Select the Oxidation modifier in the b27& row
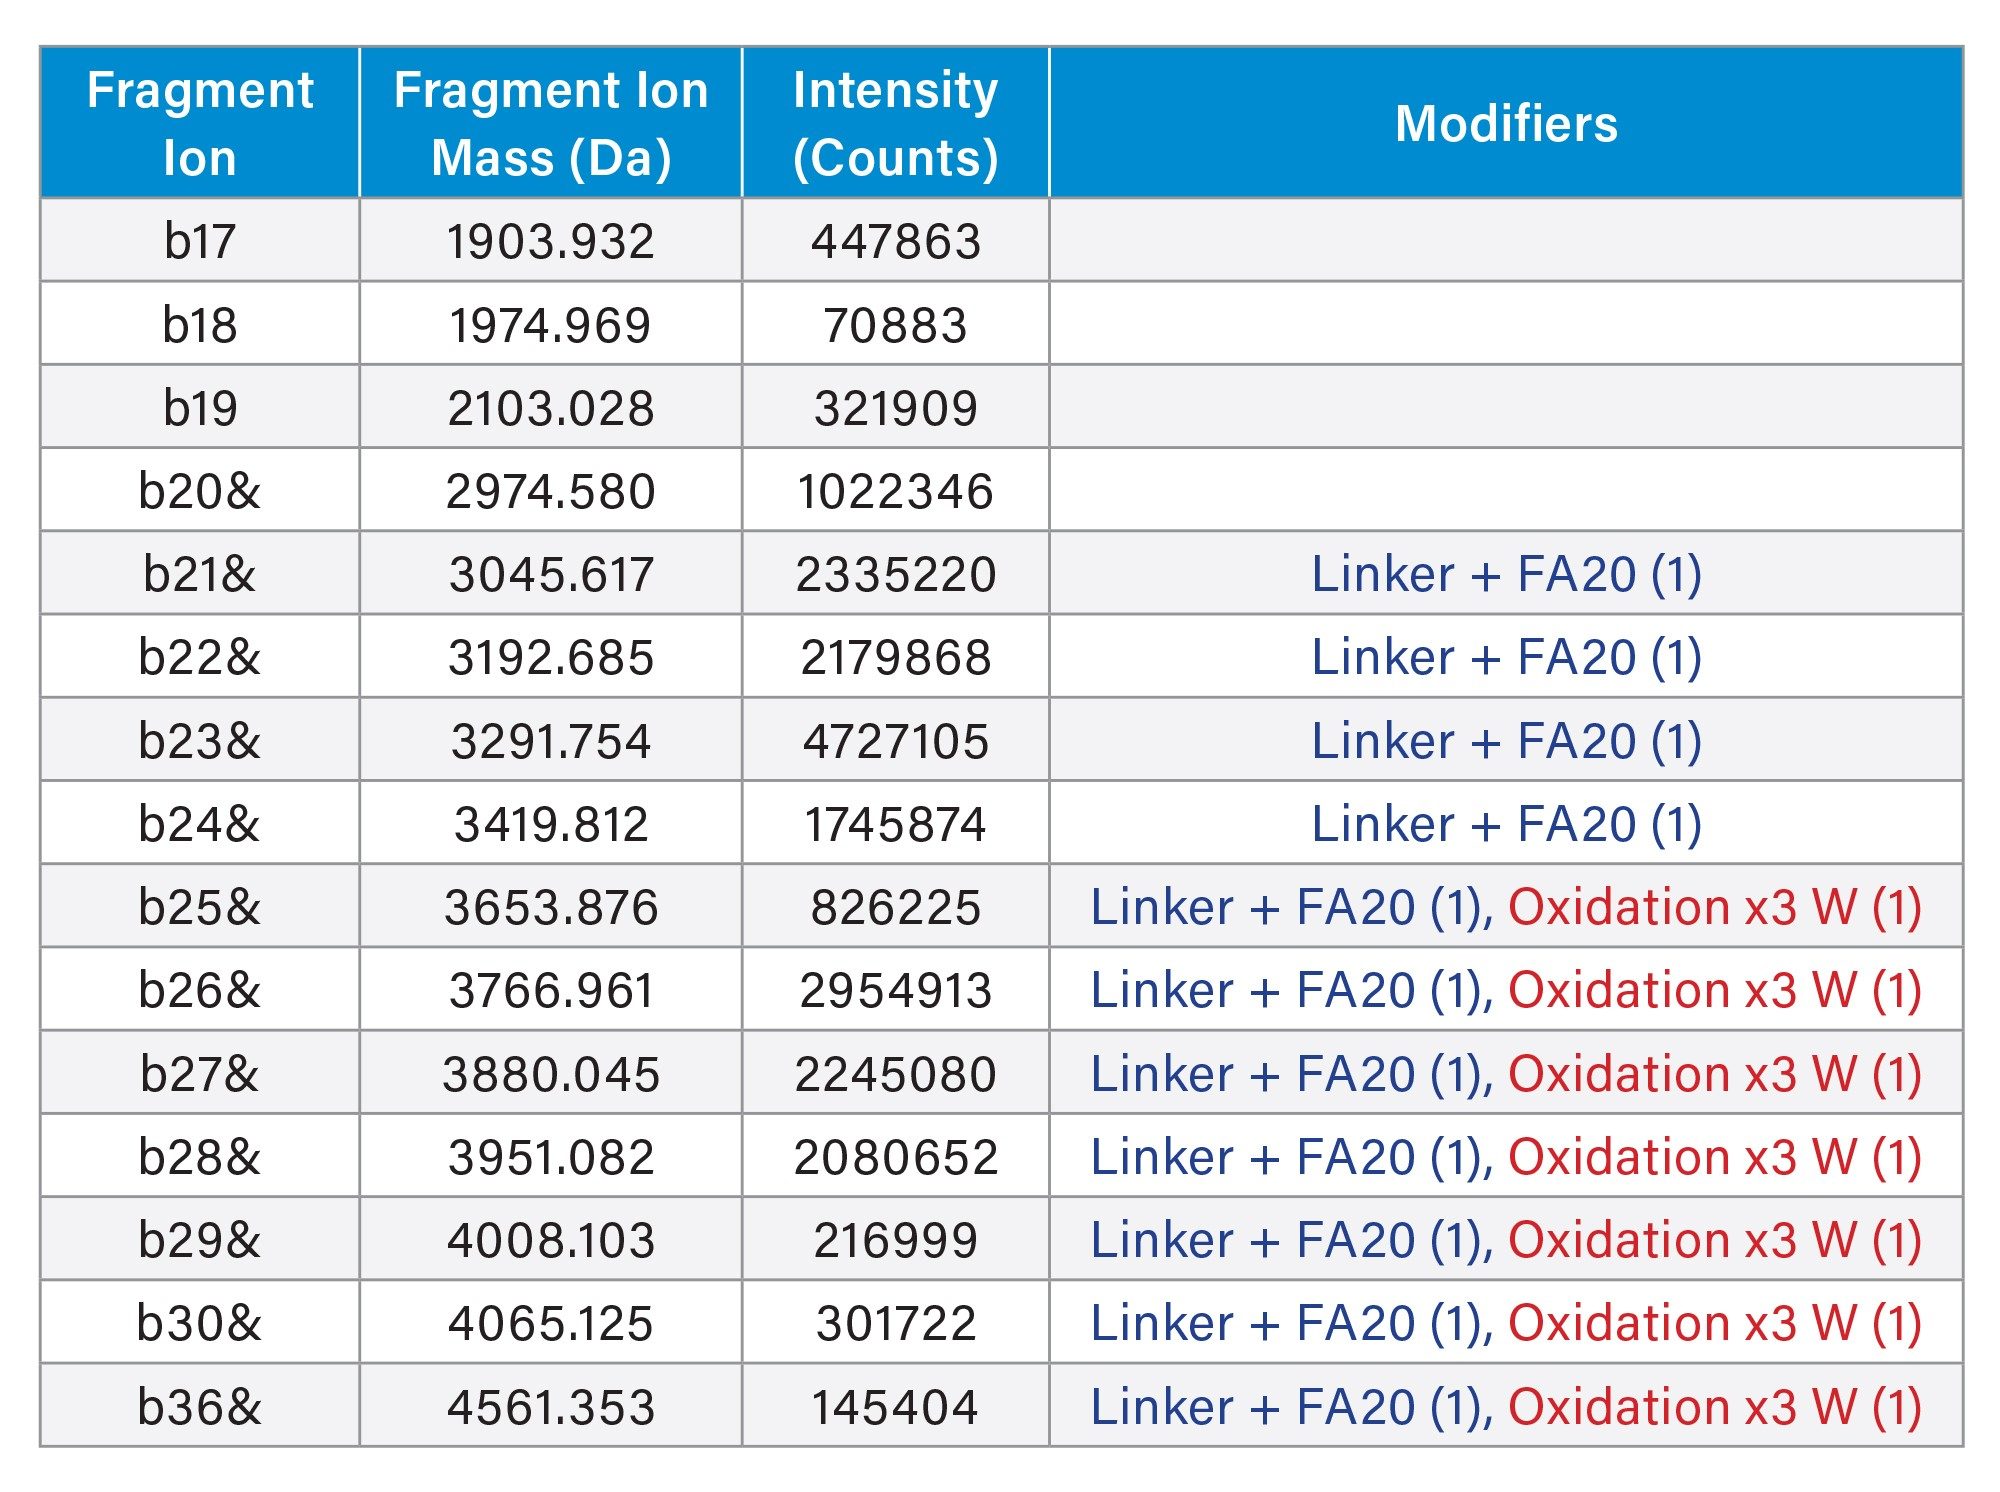2000x1492 pixels. [x=1715, y=1074]
